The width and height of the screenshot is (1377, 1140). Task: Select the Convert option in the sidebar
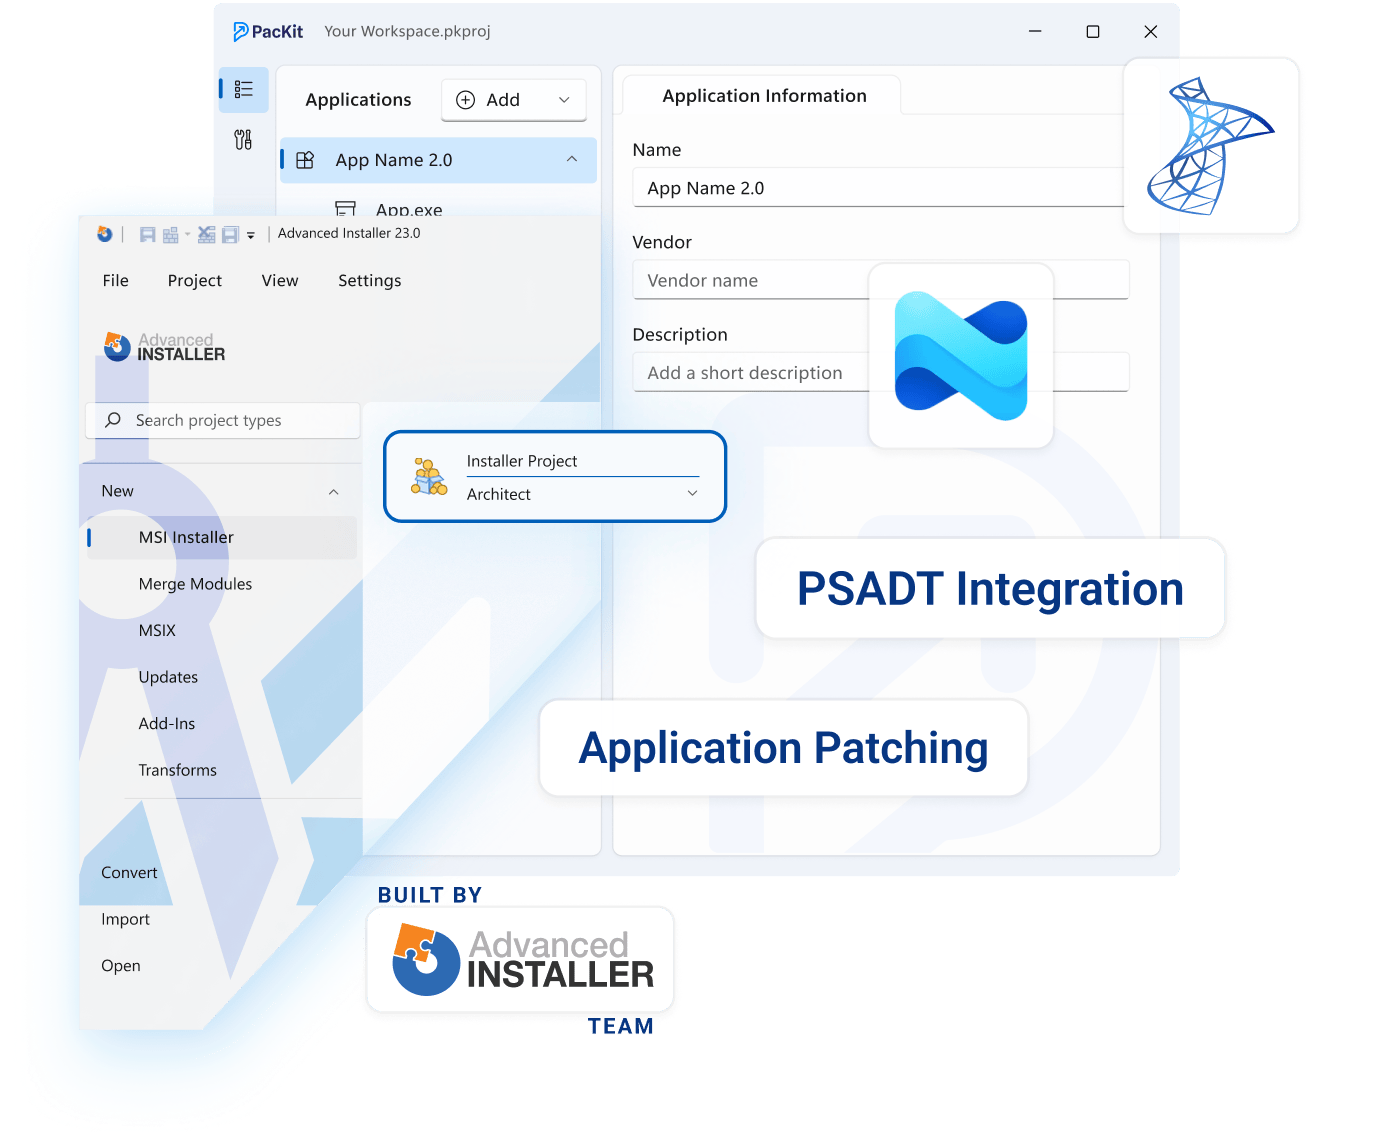point(128,872)
